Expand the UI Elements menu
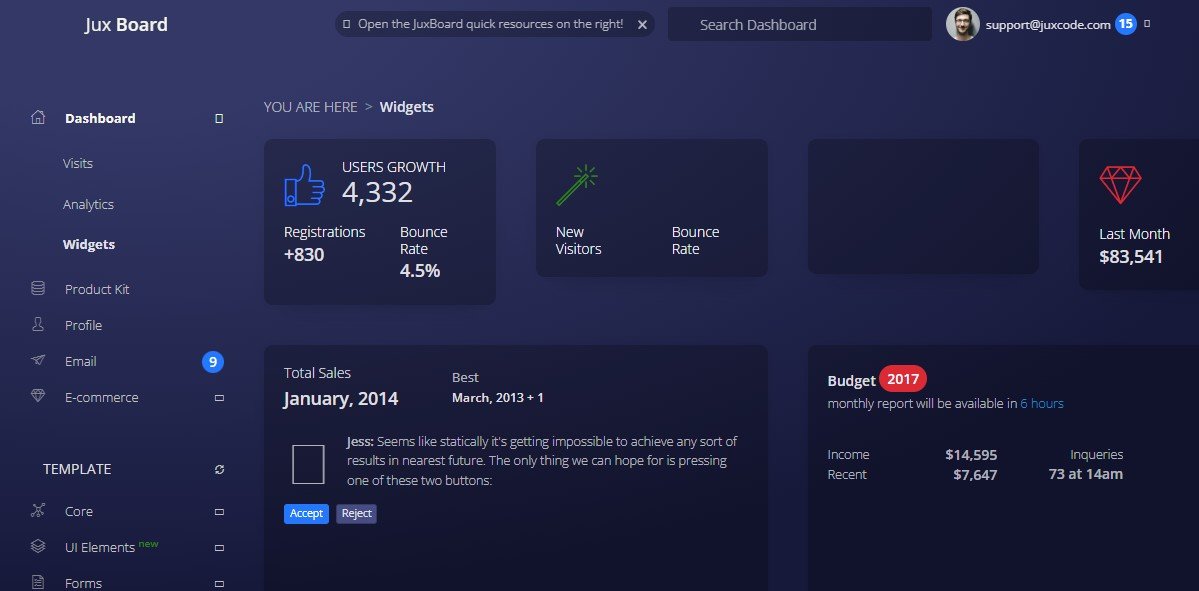 click(219, 548)
